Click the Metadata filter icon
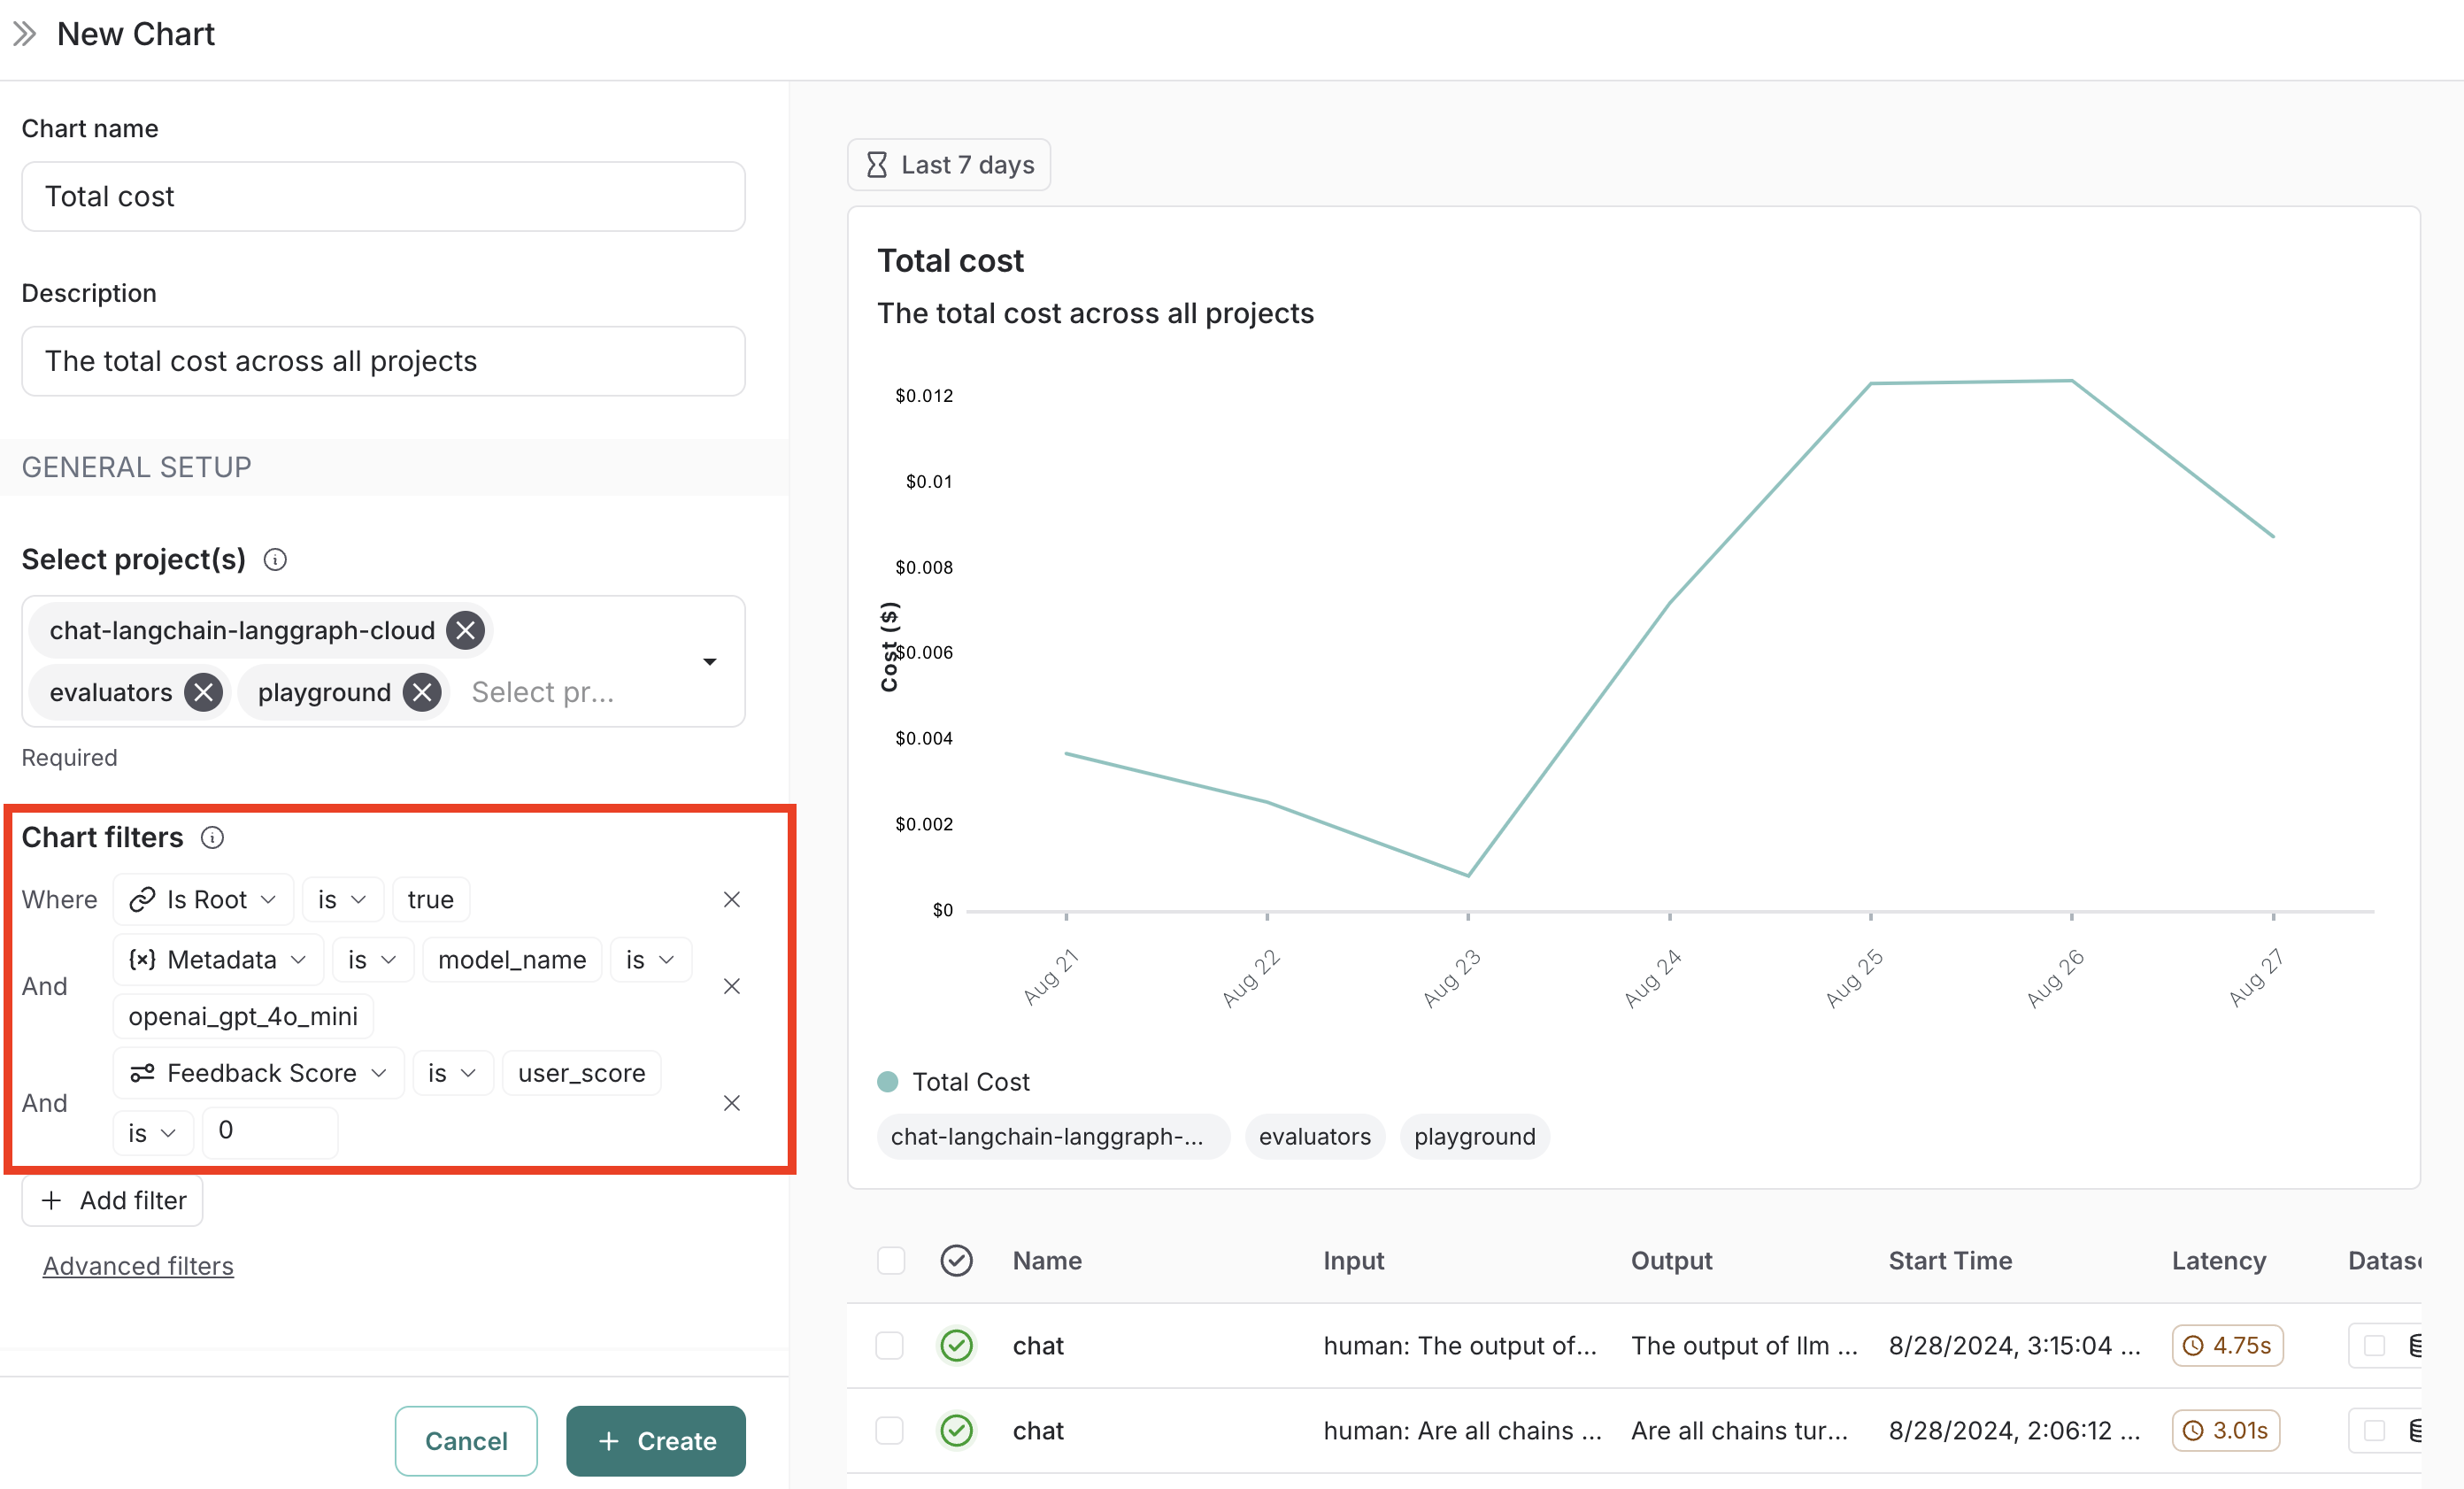Viewport: 2464px width, 1489px height. point(146,958)
